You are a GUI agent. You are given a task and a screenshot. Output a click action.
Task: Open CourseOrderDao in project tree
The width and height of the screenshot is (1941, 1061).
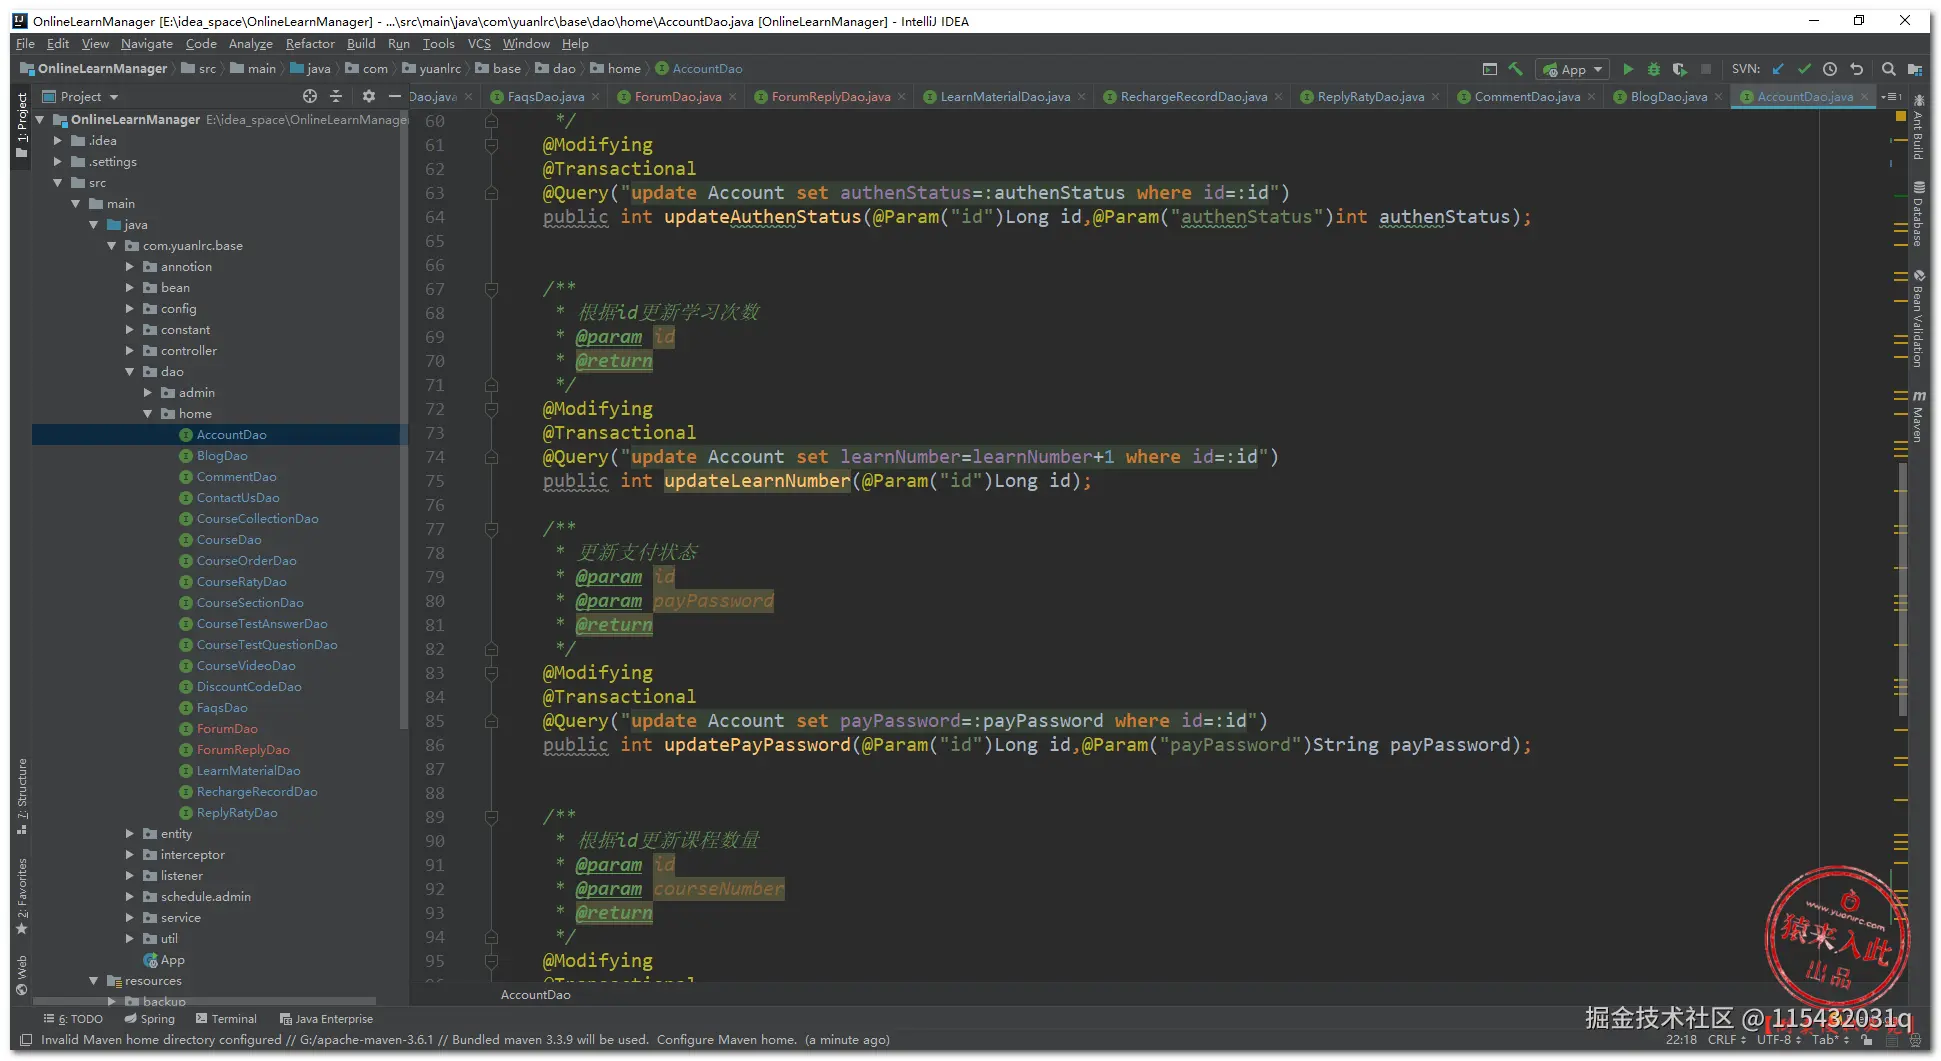(x=246, y=561)
